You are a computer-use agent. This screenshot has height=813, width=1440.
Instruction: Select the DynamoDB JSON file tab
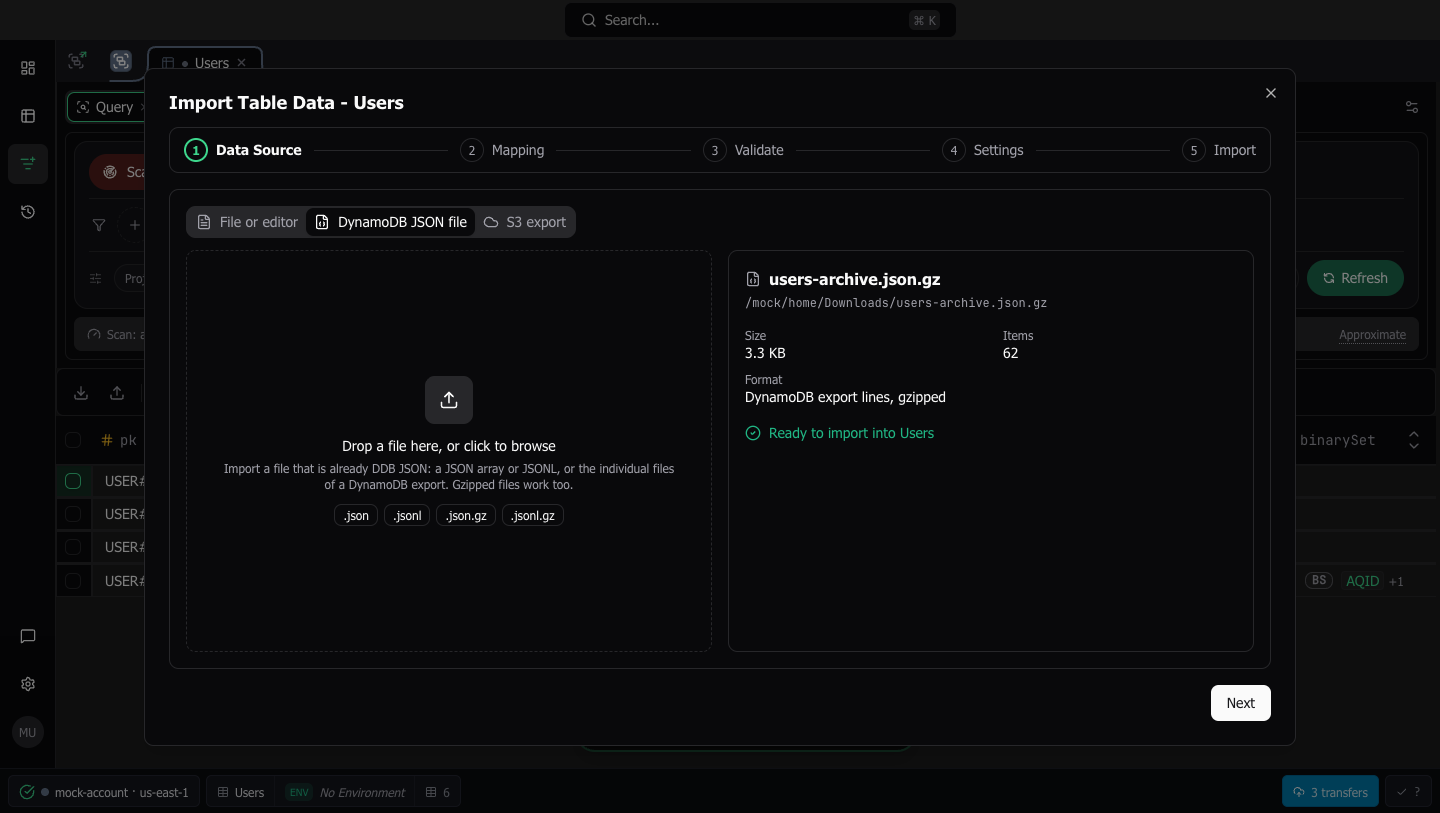[391, 222]
